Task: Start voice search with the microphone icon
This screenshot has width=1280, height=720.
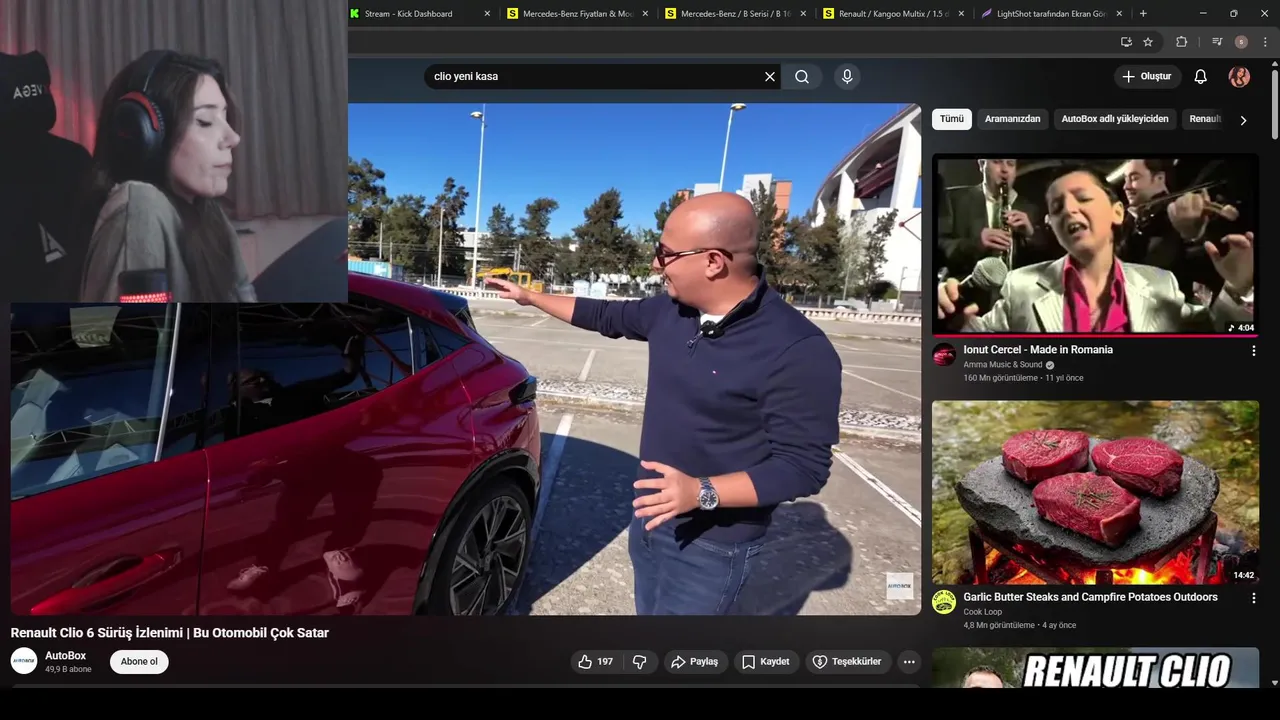Action: pos(847,77)
